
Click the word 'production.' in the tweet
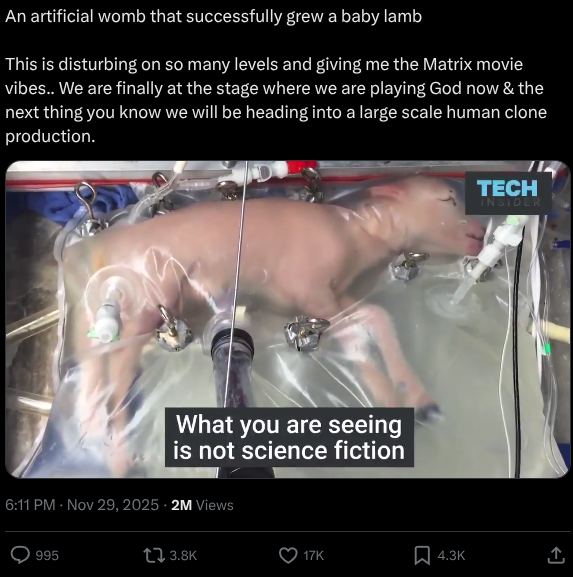point(50,137)
